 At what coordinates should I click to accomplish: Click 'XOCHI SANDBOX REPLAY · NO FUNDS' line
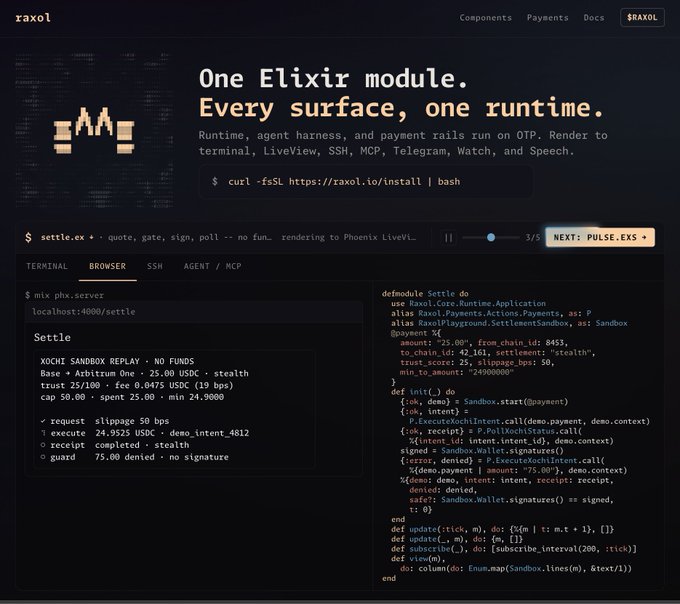(x=117, y=361)
